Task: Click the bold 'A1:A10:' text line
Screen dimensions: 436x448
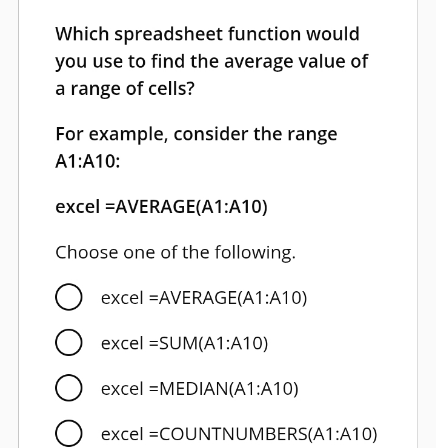Action: [x=88, y=162]
